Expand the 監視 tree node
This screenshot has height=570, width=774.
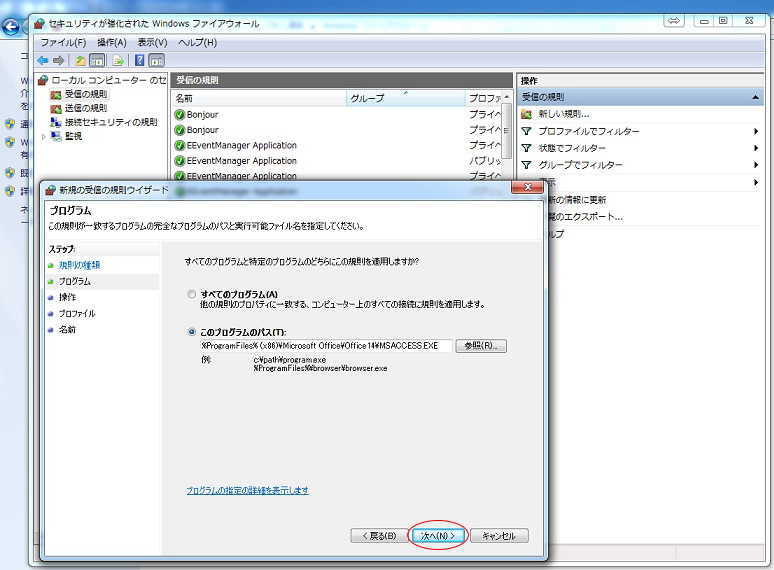pyautogui.click(x=44, y=136)
